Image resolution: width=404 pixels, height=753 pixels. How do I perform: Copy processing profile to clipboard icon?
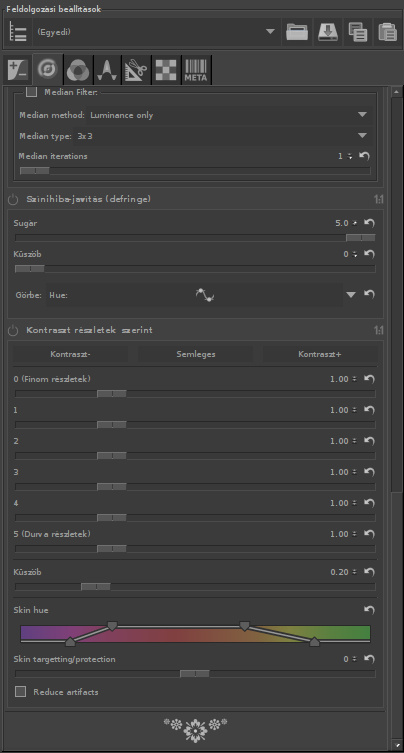click(358, 32)
